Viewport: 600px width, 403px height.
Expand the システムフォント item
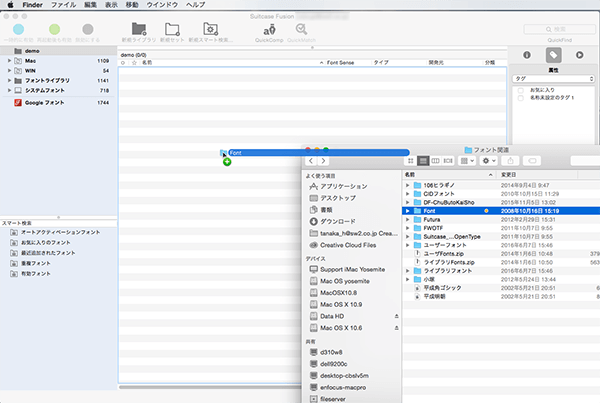pyautogui.click(x=10, y=91)
